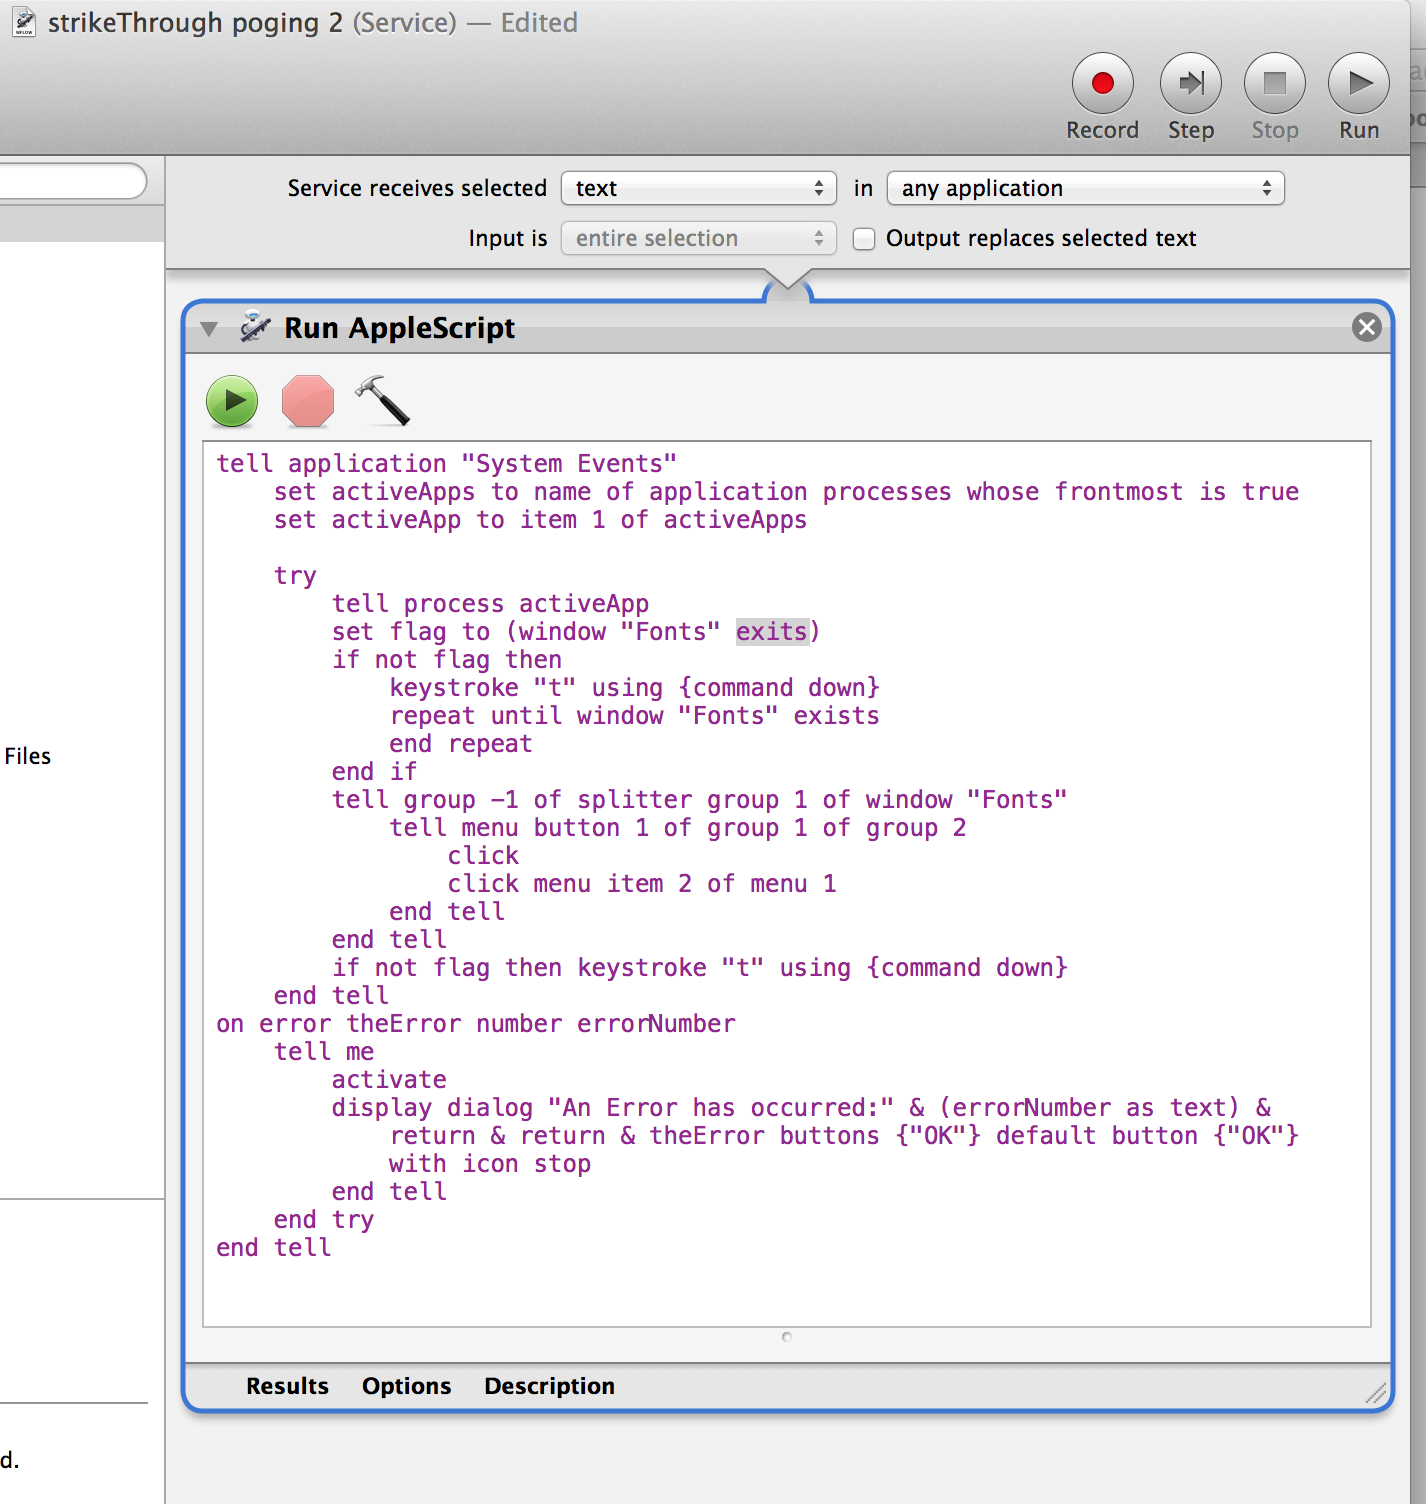The width and height of the screenshot is (1426, 1504).
Task: Click the highlighted word exits in the script
Action: pyautogui.click(x=772, y=631)
